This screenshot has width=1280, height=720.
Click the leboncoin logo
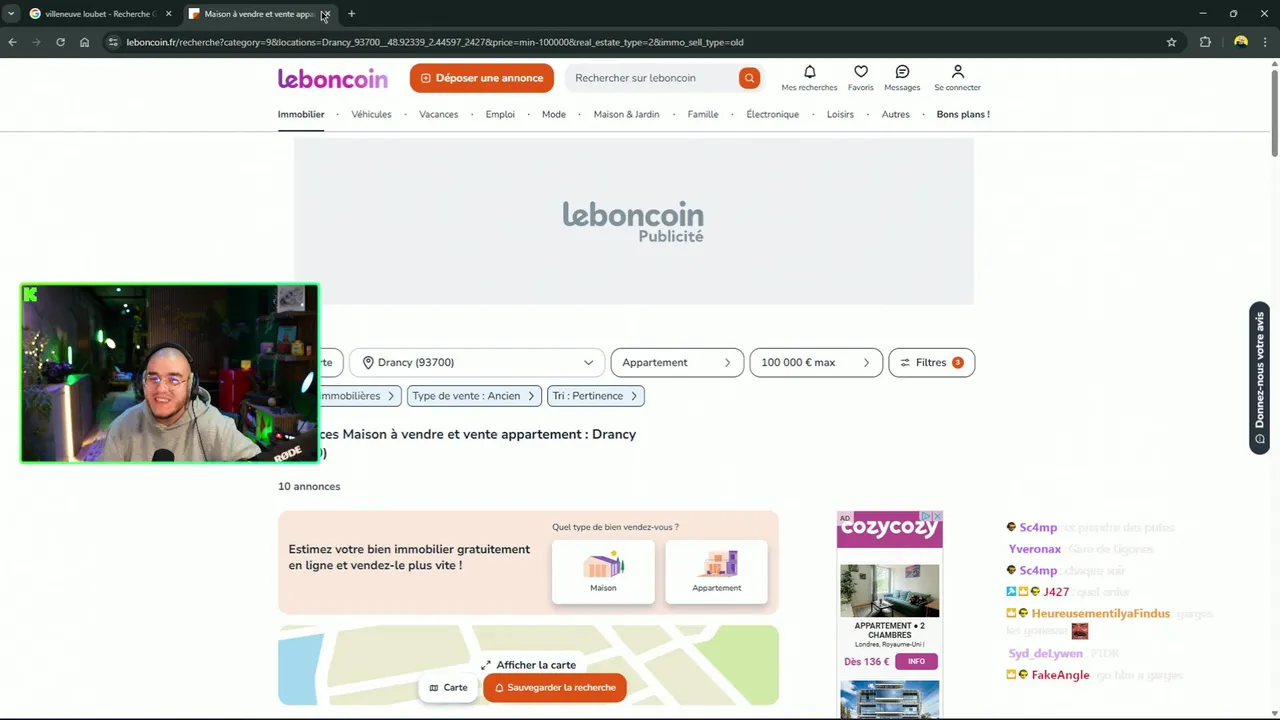click(x=332, y=78)
